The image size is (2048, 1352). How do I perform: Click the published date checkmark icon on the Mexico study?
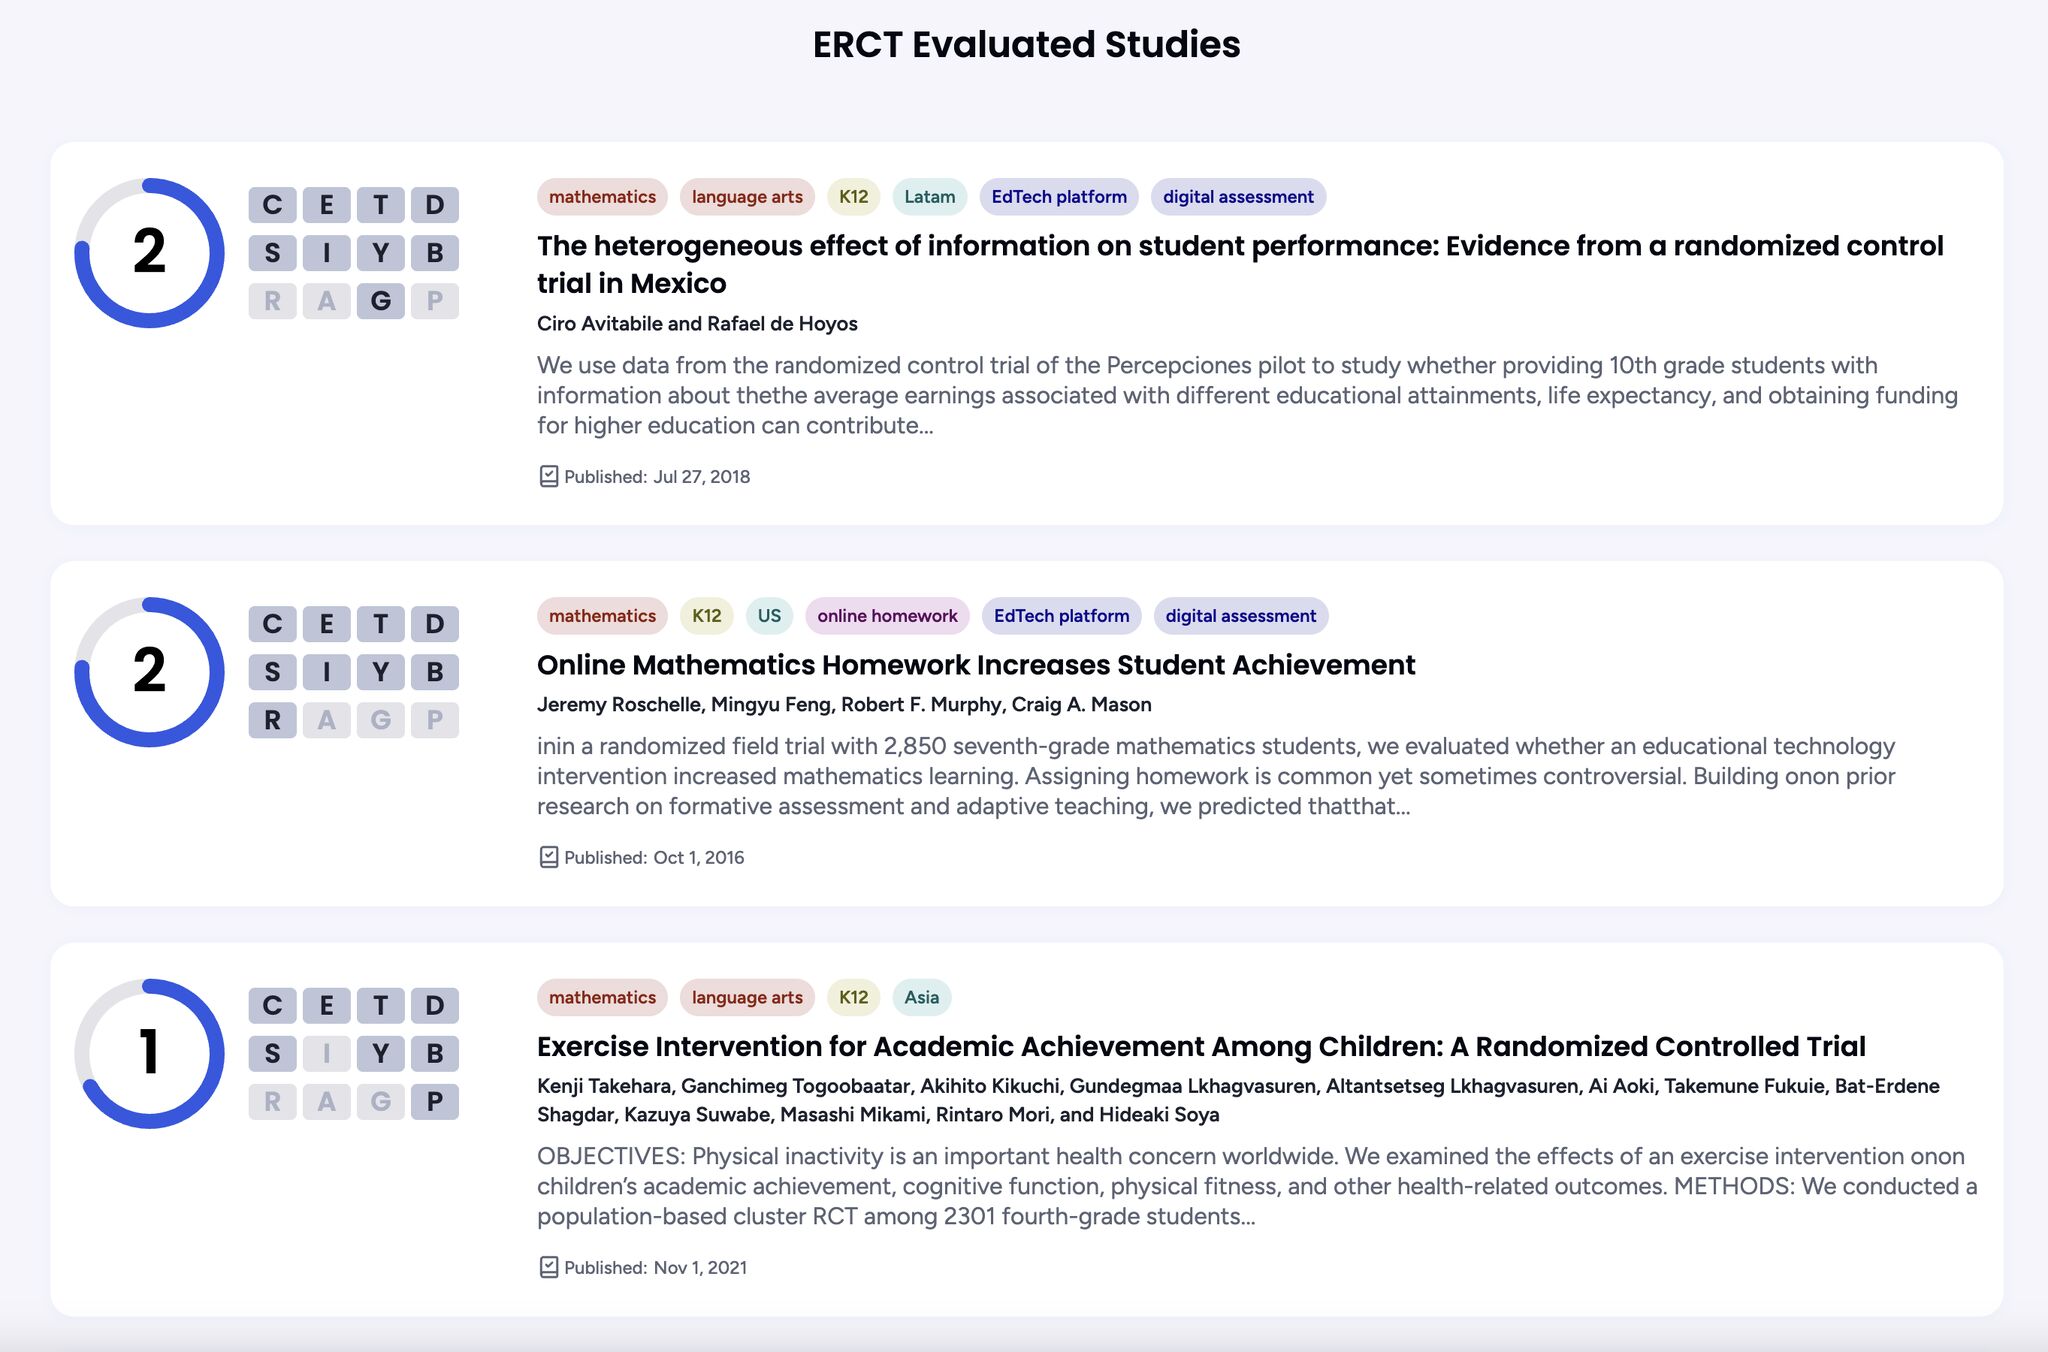click(548, 476)
